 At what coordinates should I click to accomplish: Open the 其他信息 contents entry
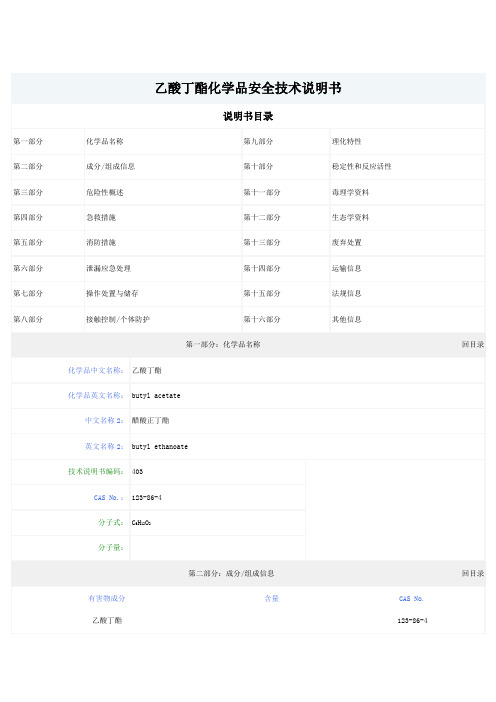pos(346,320)
